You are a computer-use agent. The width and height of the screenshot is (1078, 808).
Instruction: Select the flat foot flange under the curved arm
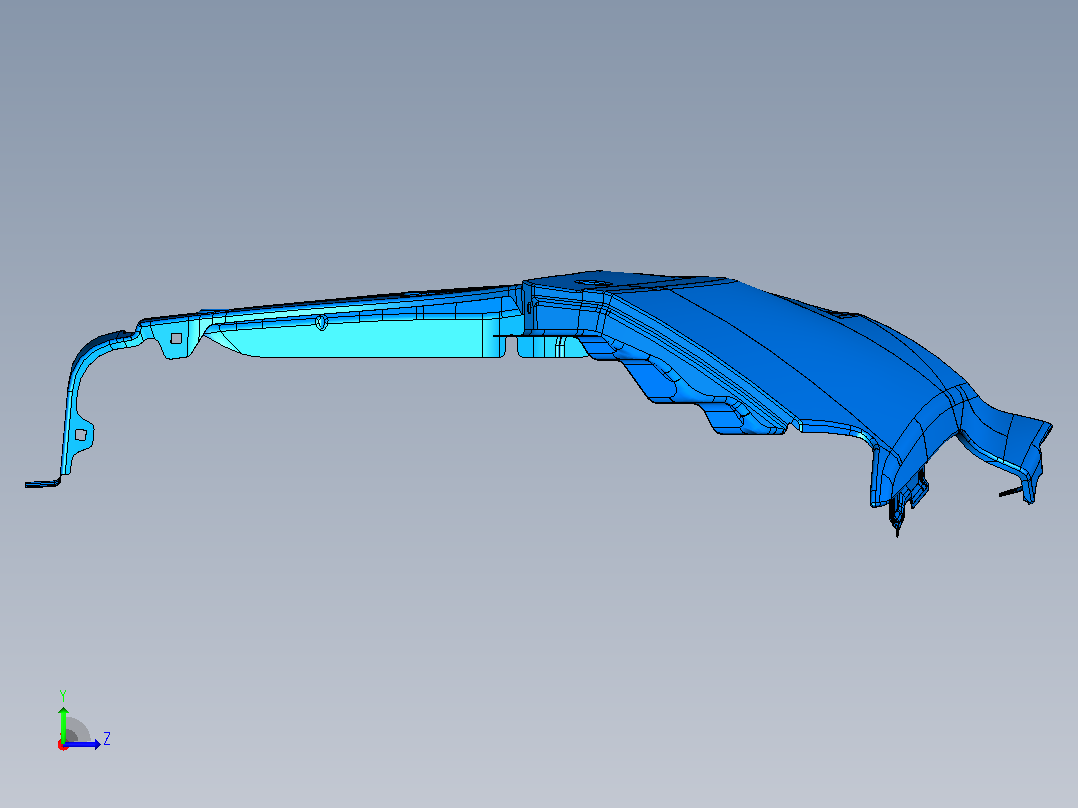(x=42, y=483)
